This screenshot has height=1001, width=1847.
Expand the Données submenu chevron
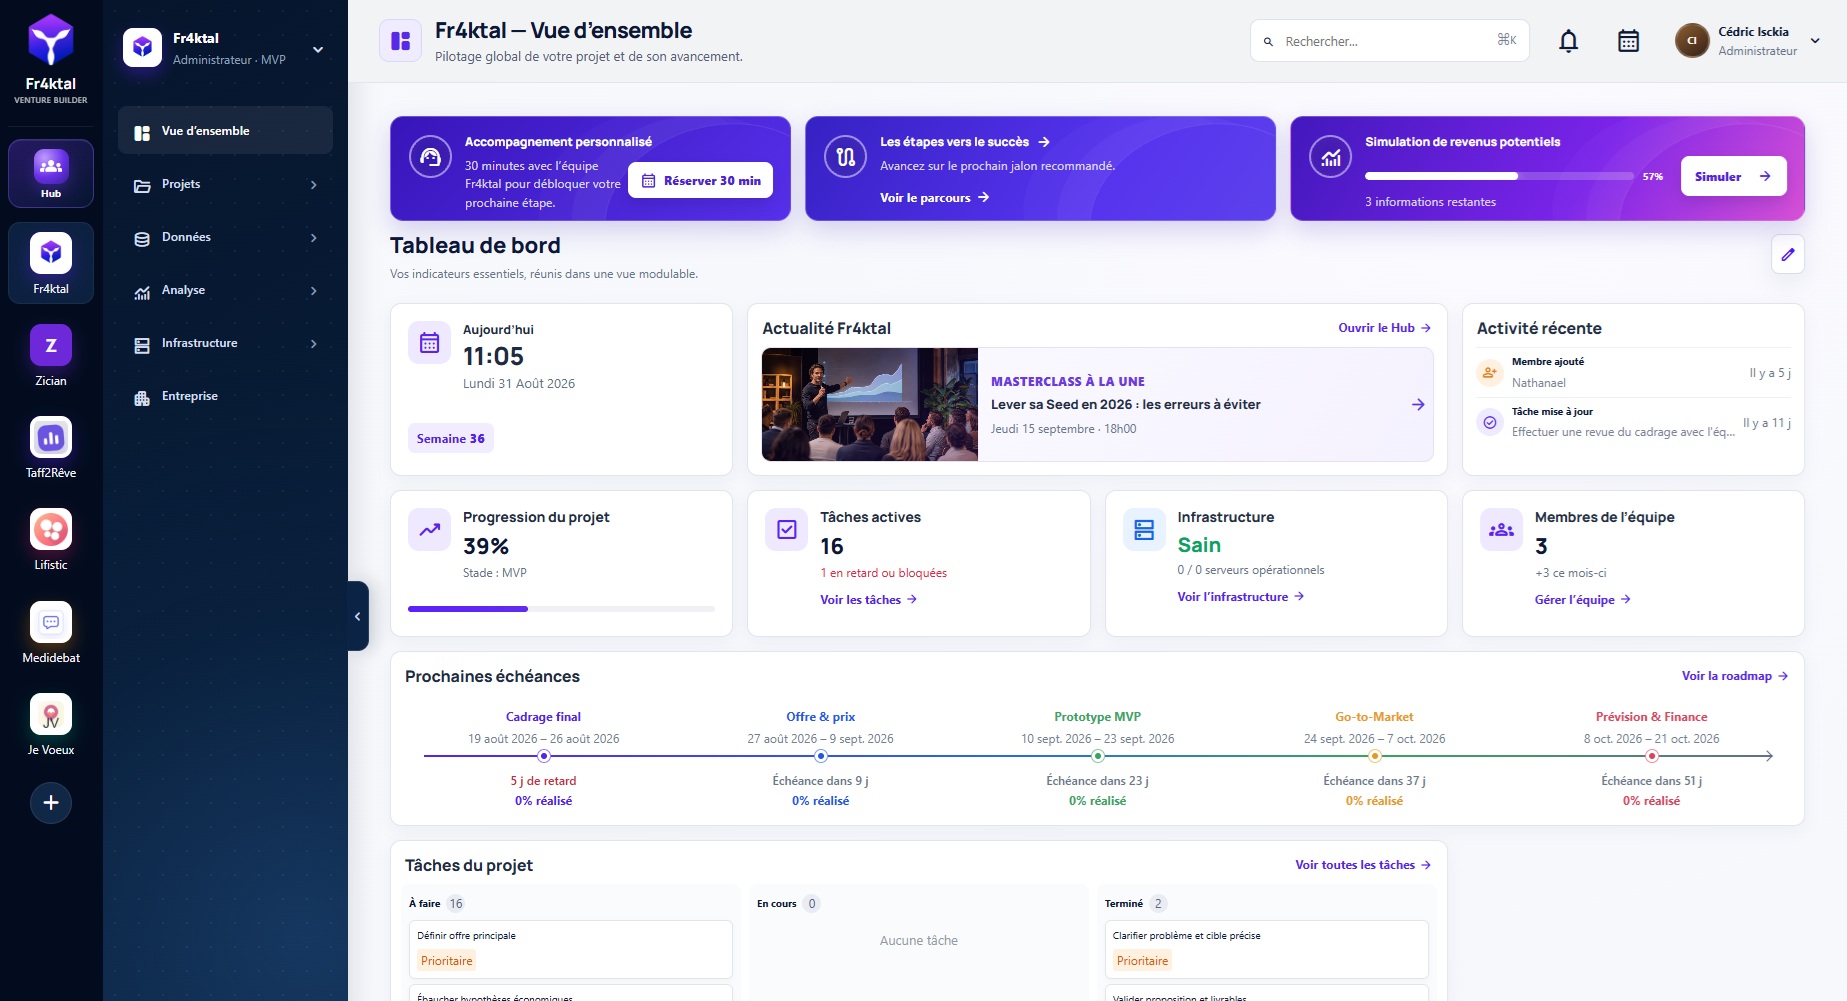[314, 238]
